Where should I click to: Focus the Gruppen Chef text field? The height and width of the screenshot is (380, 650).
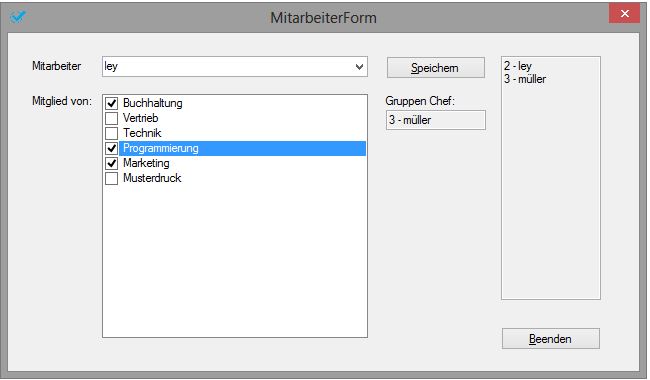436,120
